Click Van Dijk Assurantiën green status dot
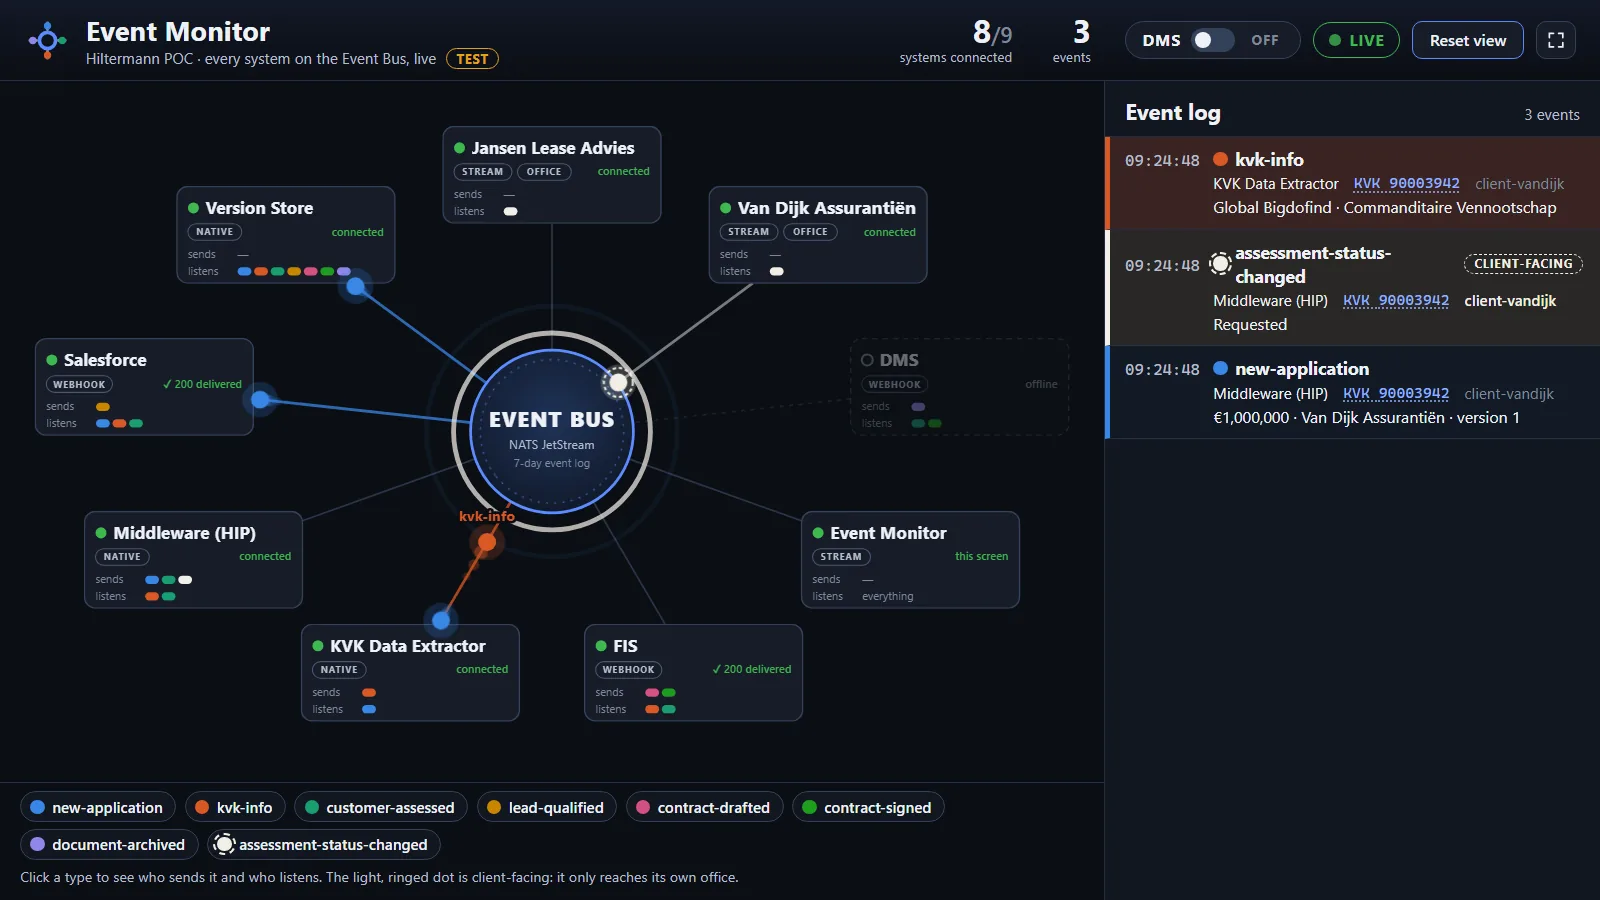This screenshot has height=900, width=1600. [x=726, y=208]
